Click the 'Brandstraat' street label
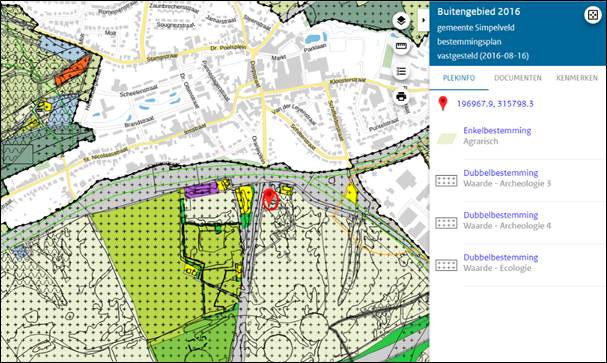The image size is (607, 363). [x=139, y=122]
